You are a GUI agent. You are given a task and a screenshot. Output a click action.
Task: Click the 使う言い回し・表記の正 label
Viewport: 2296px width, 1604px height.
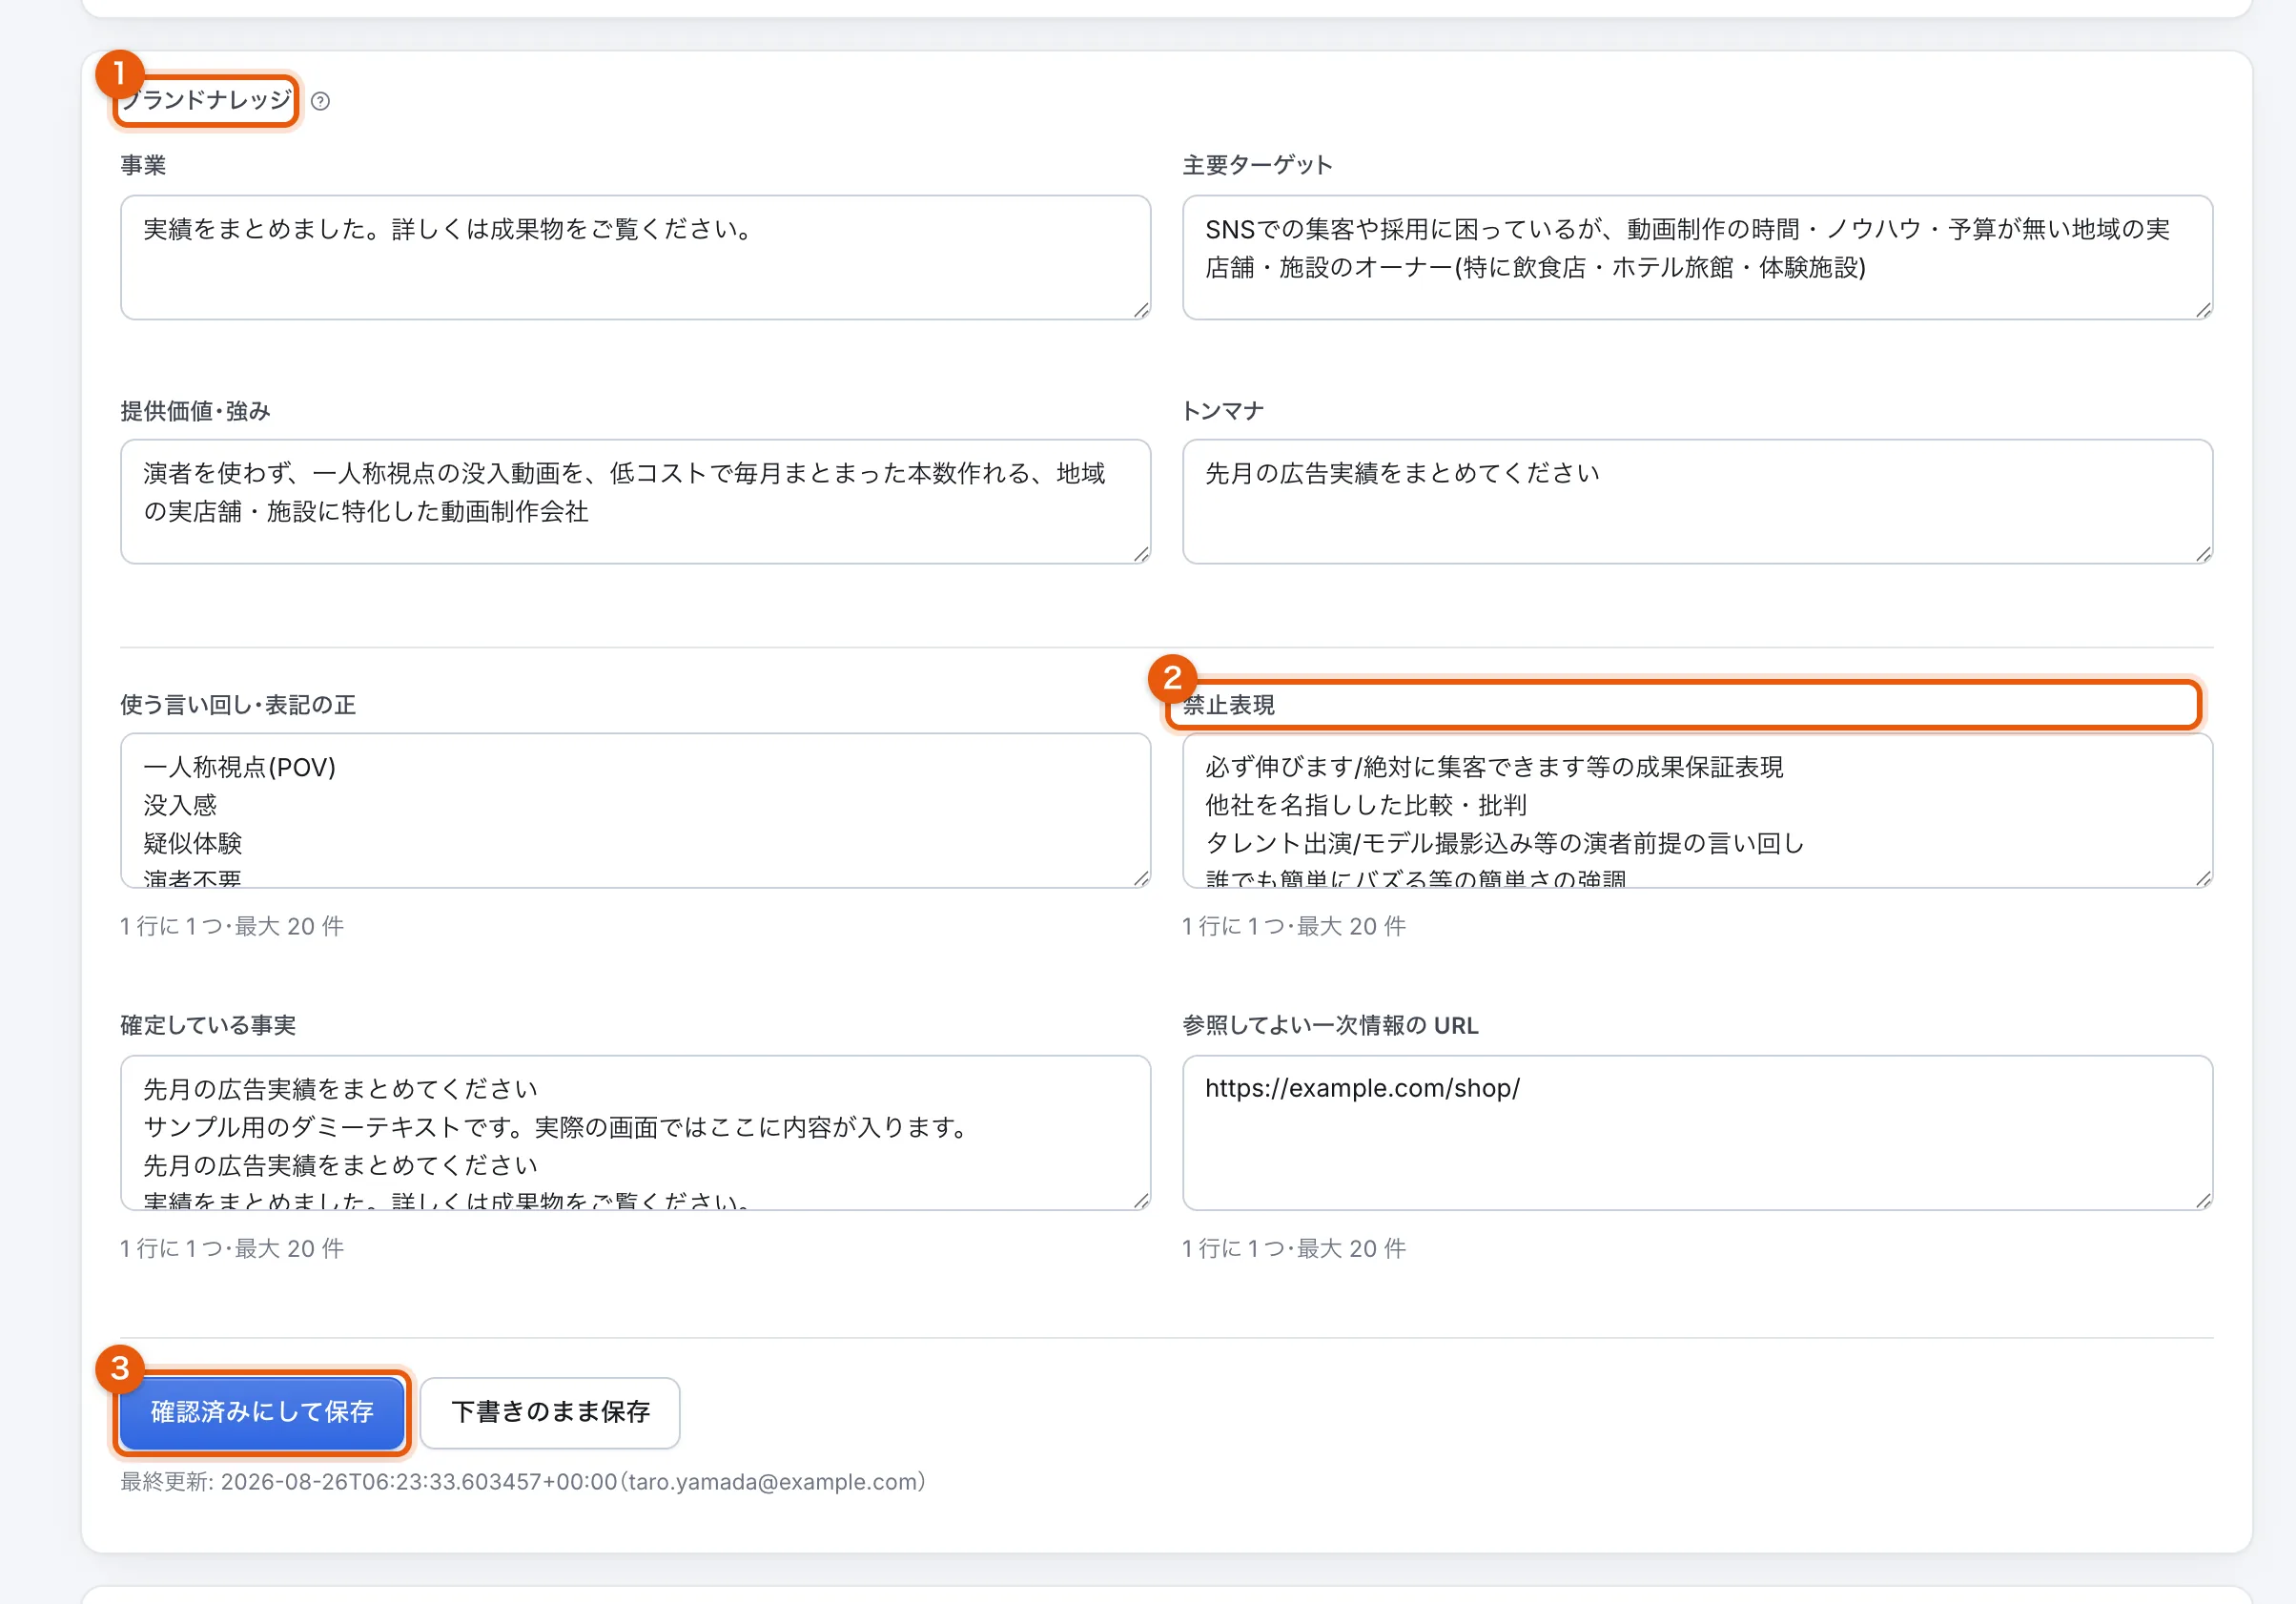point(238,705)
